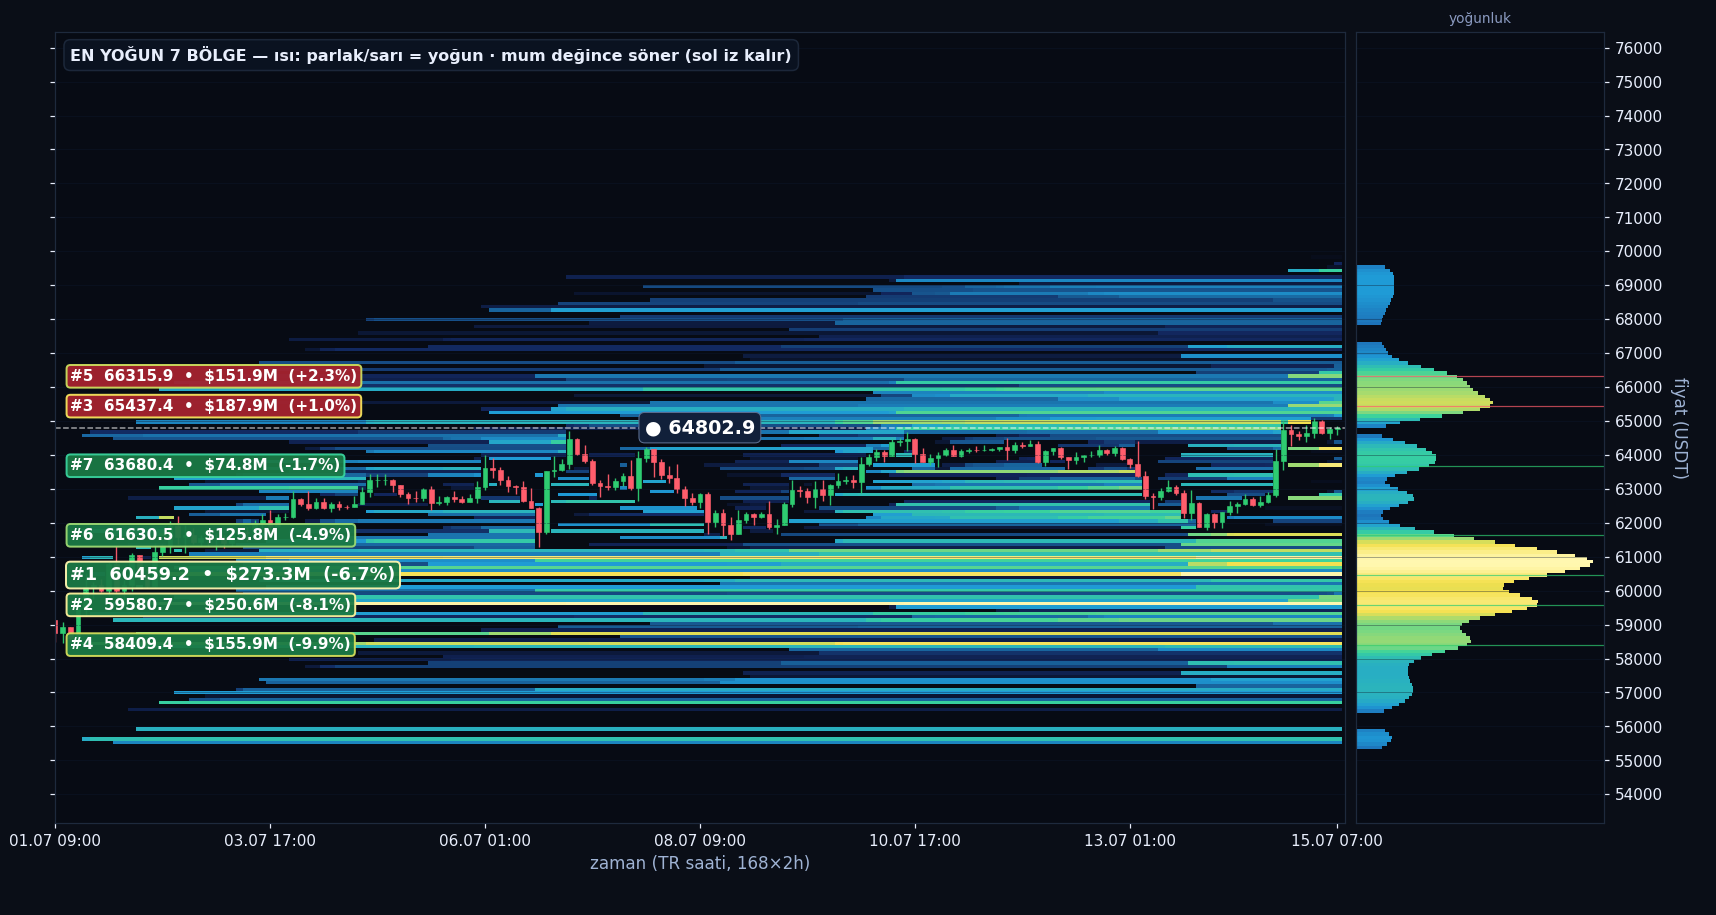Click the 54000 price tick
This screenshot has height=915, width=1716.
(x=1638, y=795)
